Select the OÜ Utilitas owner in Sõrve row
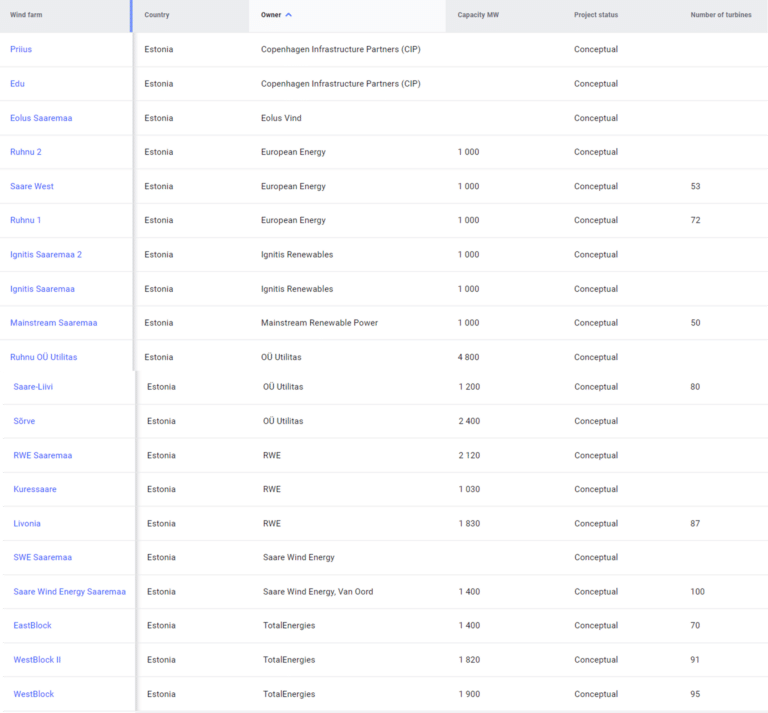The height and width of the screenshot is (713, 768). [283, 421]
